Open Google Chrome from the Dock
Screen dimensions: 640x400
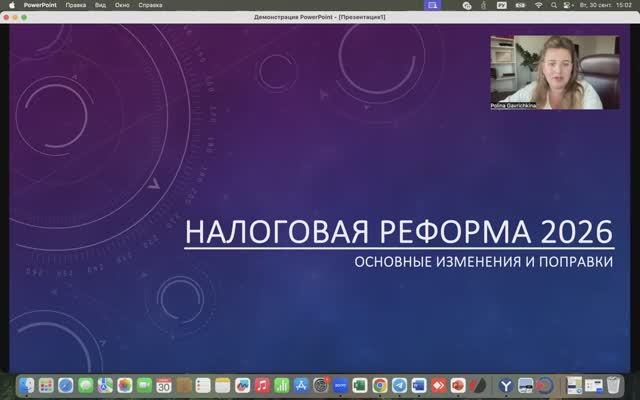(x=379, y=385)
